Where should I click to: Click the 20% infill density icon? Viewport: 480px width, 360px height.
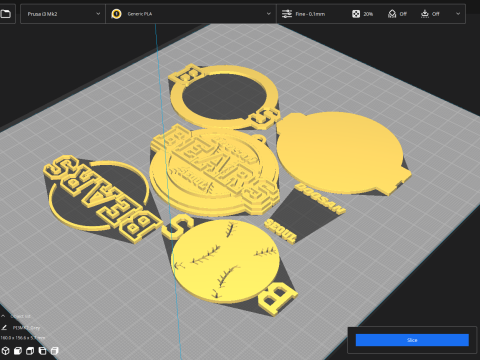tap(356, 14)
